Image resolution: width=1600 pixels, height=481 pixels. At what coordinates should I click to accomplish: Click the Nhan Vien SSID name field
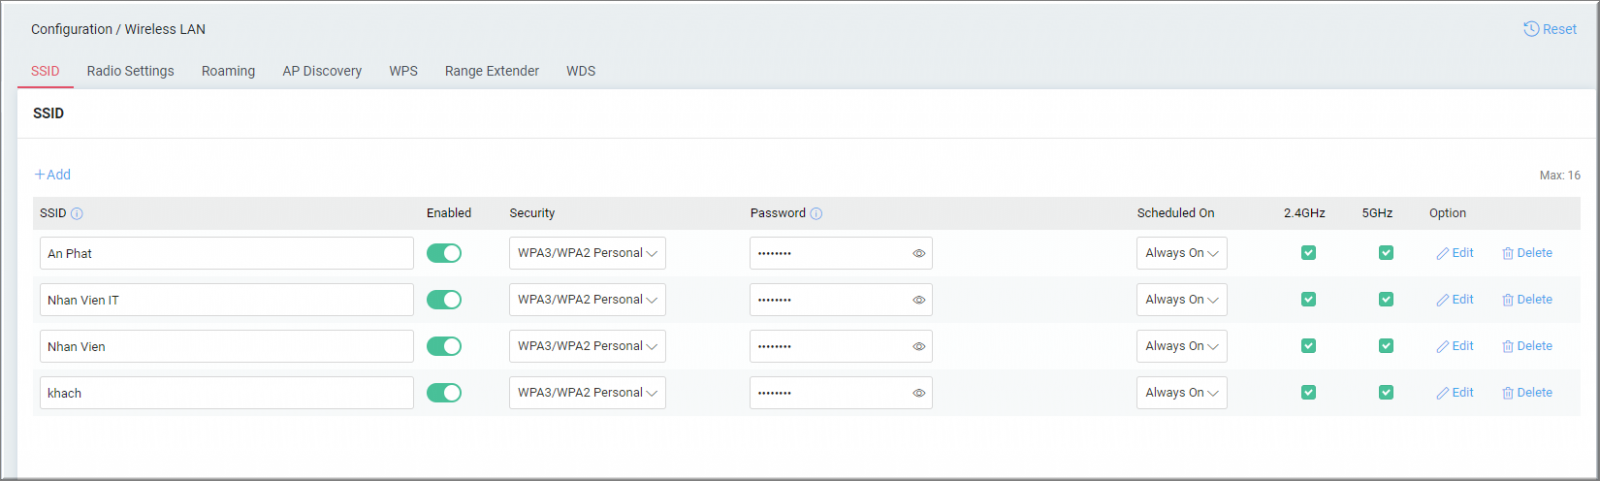[227, 346]
